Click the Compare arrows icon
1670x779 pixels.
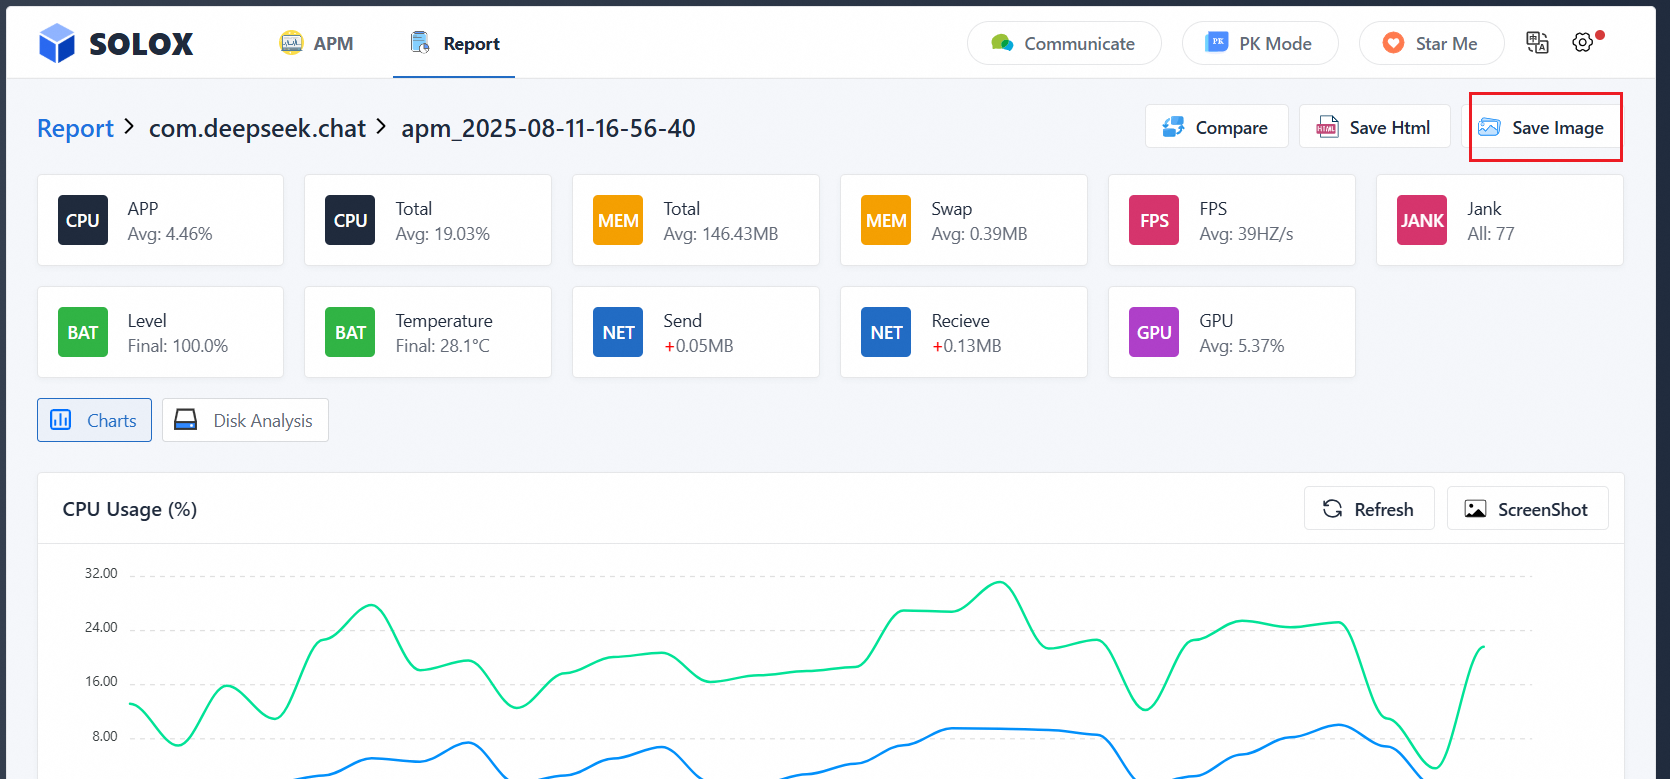(1173, 127)
